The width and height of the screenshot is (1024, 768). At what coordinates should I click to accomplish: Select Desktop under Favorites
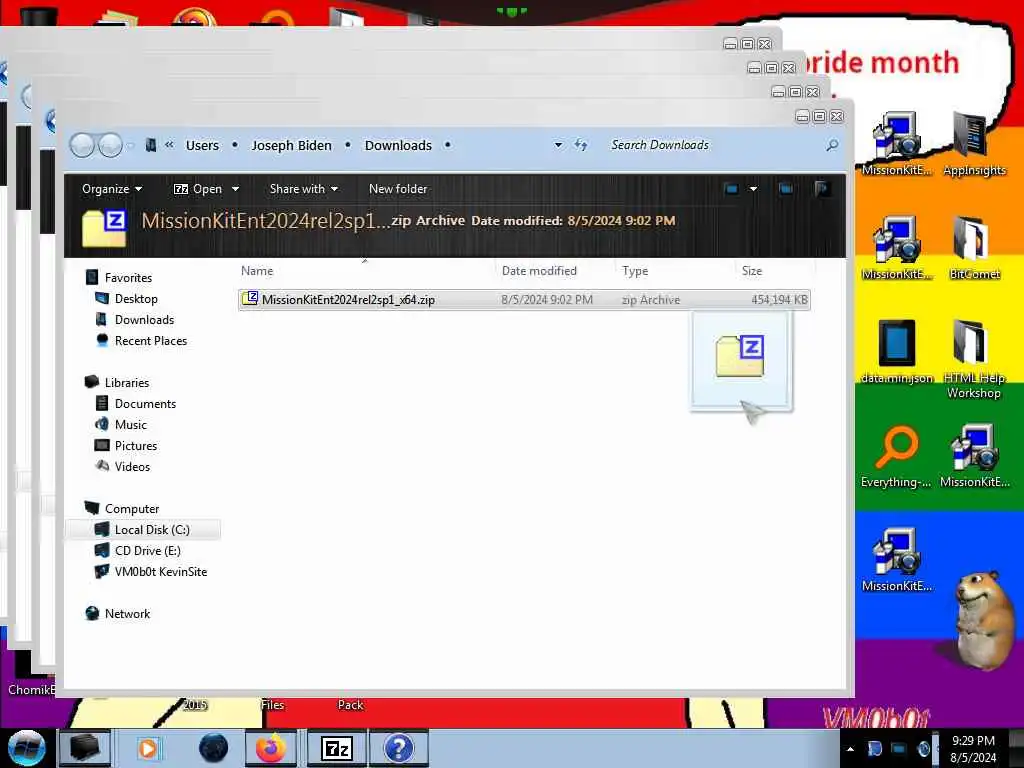(x=127, y=298)
